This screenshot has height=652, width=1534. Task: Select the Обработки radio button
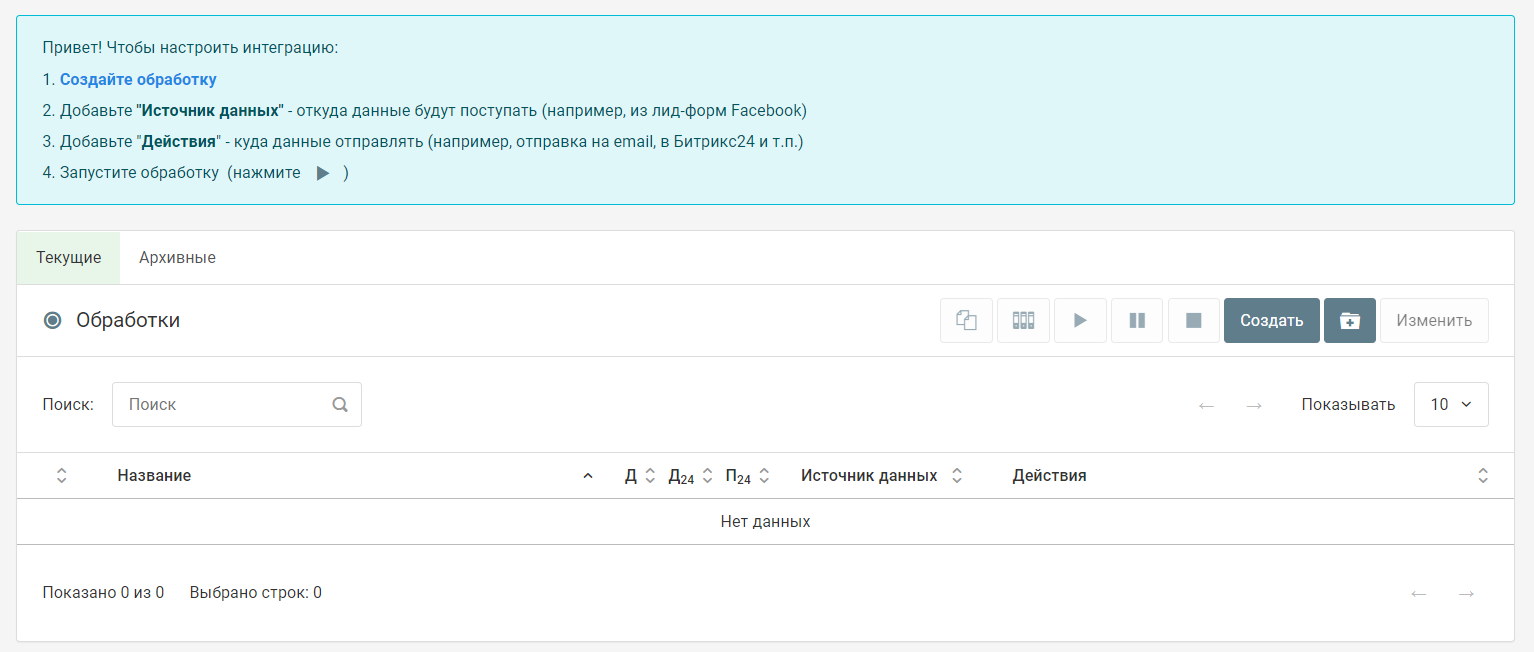pyautogui.click(x=53, y=321)
